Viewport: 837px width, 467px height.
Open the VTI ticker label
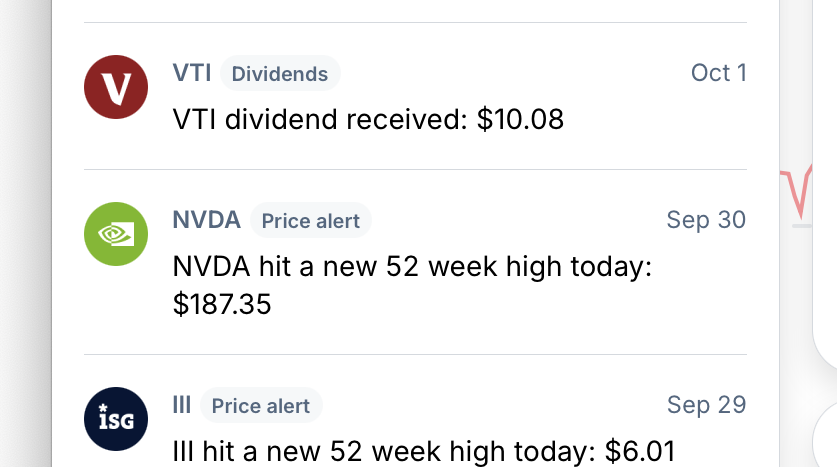pyautogui.click(x=192, y=73)
